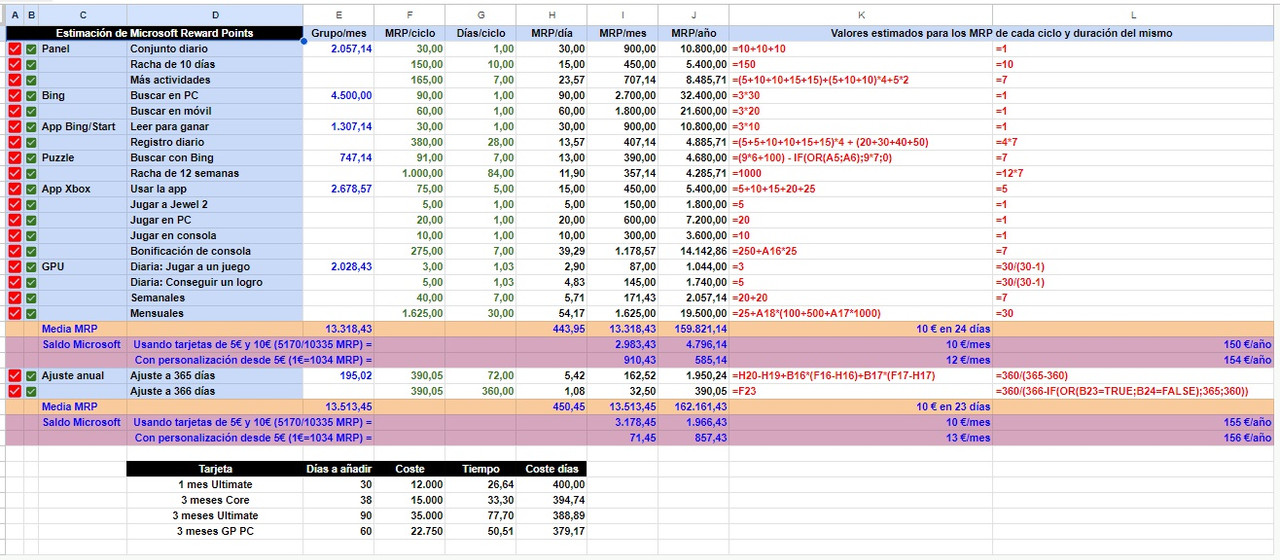Click the 'MRP/ciclo' header cell
The width and height of the screenshot is (1280, 560).
coord(410,33)
